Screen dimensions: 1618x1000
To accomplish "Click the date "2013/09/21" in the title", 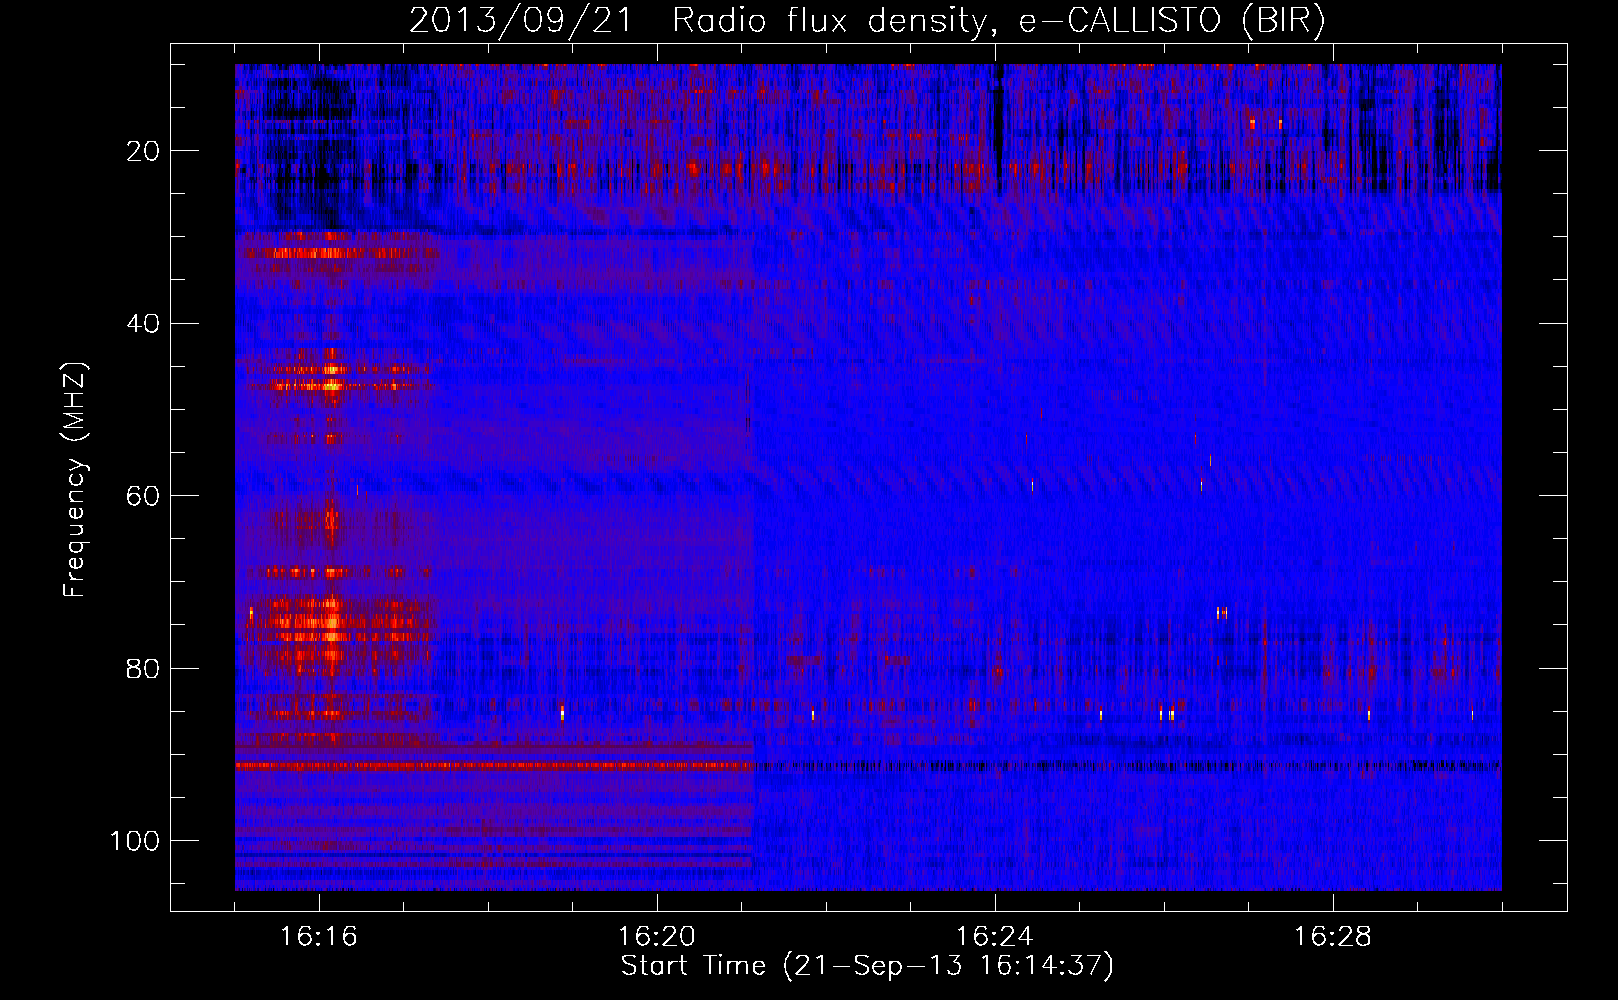I will (x=521, y=20).
